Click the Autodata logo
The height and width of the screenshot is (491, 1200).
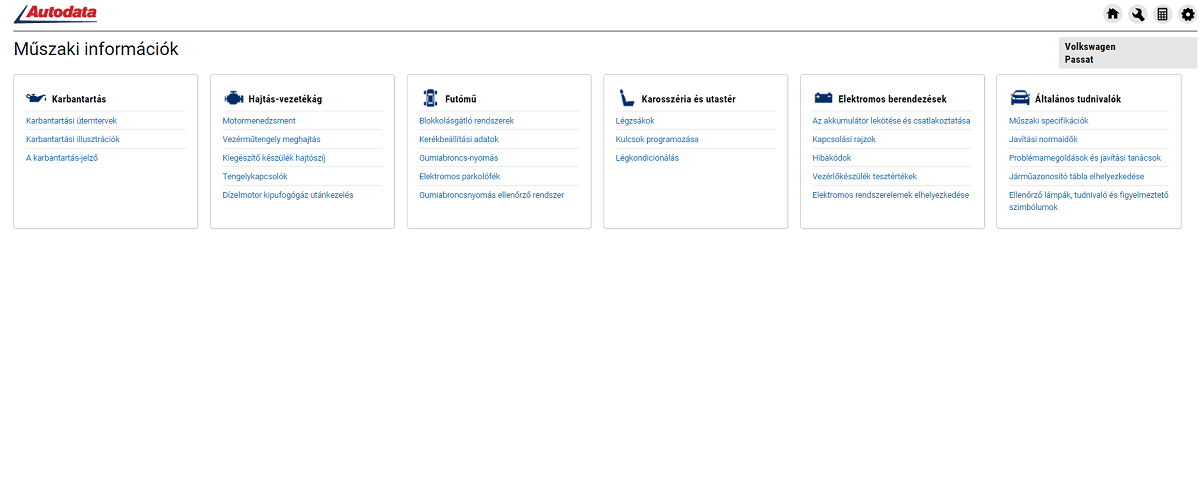pyautogui.click(x=56, y=13)
